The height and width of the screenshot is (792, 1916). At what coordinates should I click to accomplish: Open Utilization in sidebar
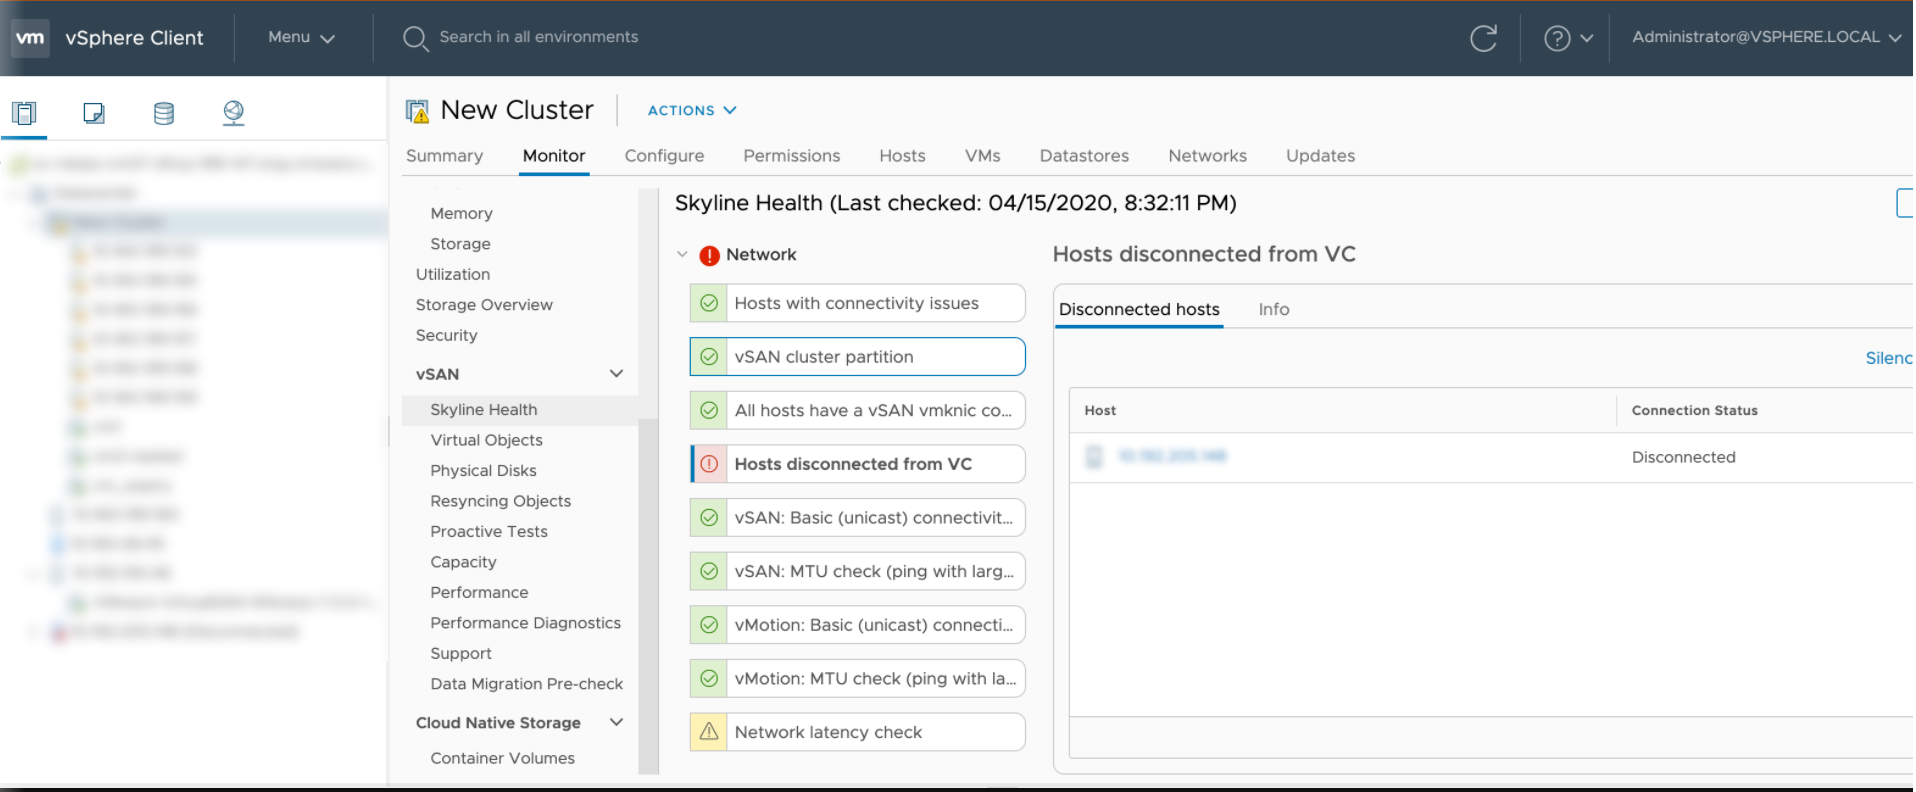coord(453,275)
